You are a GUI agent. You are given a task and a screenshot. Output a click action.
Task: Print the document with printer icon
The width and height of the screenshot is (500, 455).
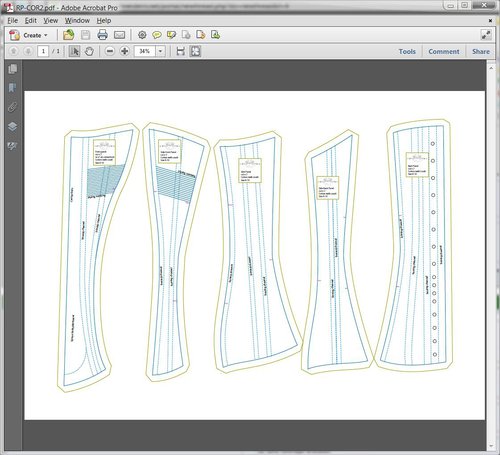tap(102, 35)
